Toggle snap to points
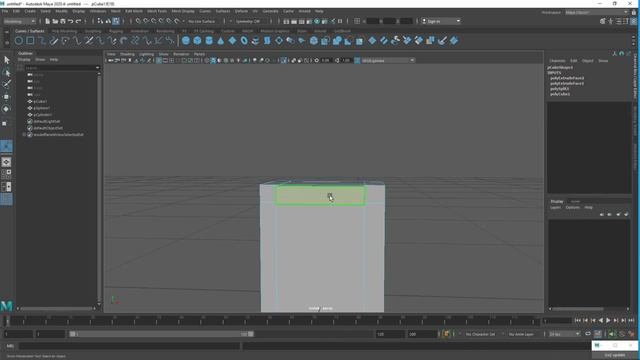Image resolution: width=640 pixels, height=360 pixels. pyautogui.click(x=154, y=21)
